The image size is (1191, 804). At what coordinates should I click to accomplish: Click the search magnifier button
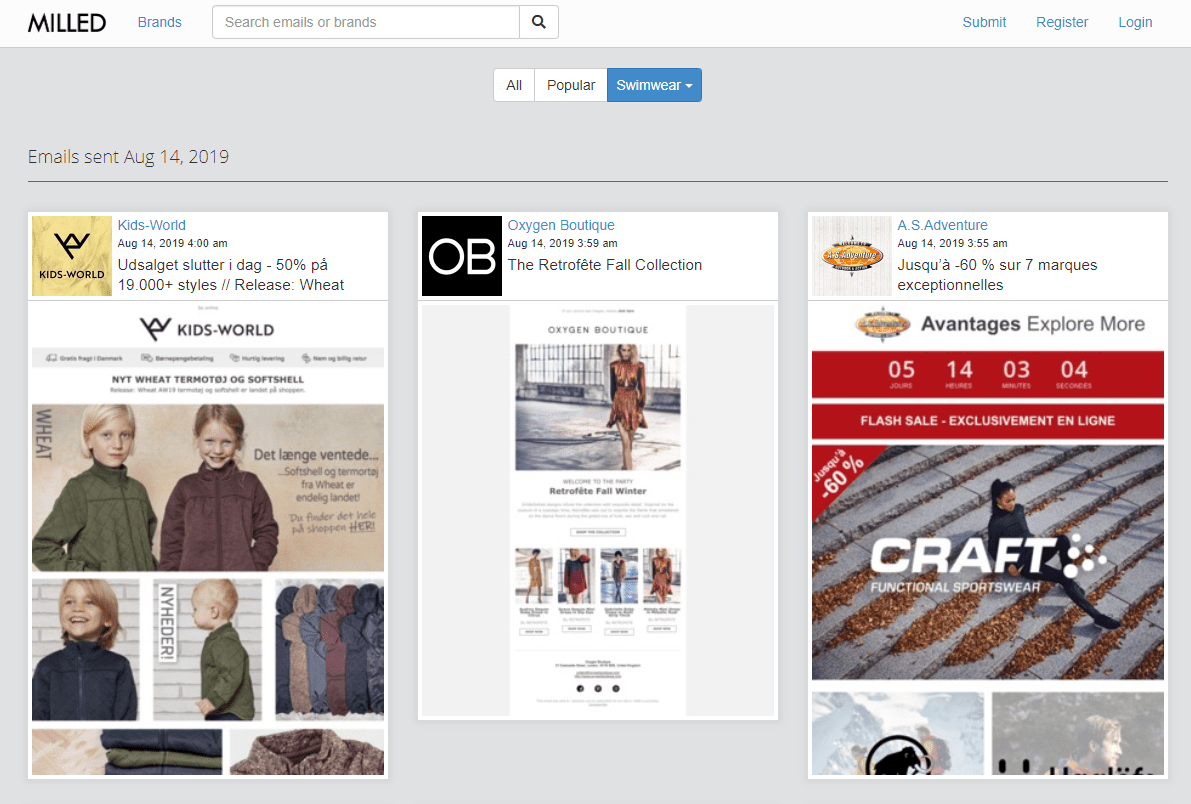pos(539,22)
